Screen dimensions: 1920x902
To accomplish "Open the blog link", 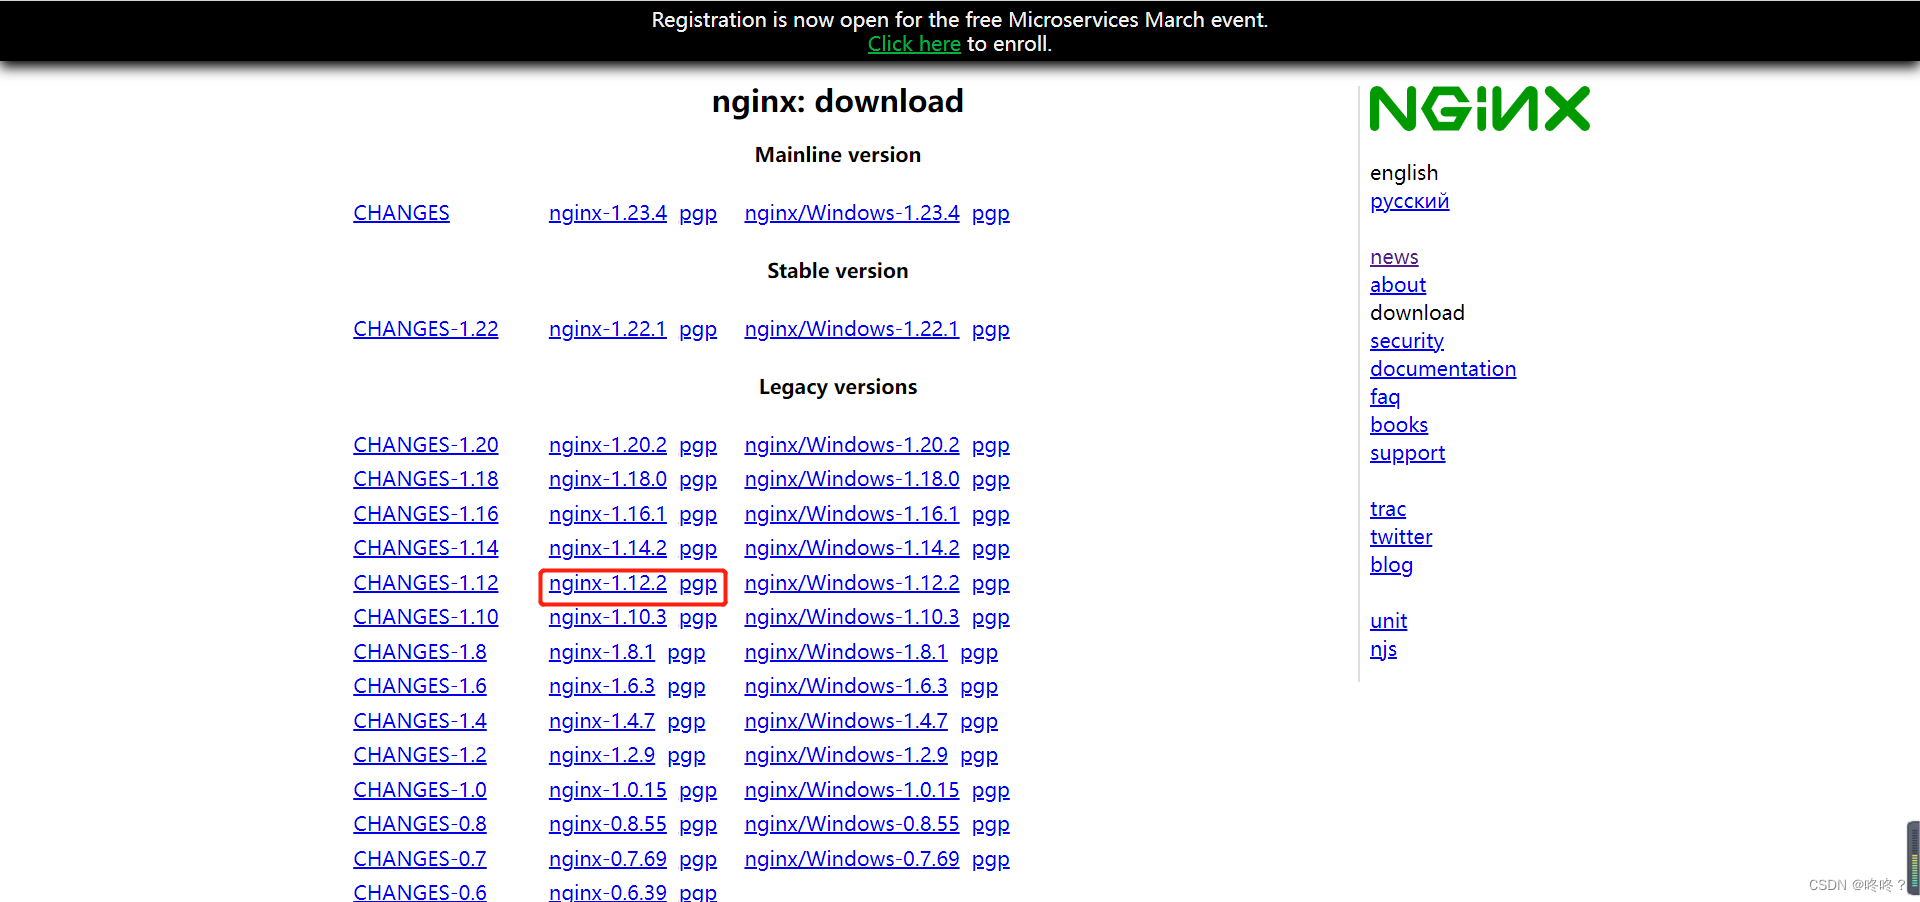I will coord(1391,565).
